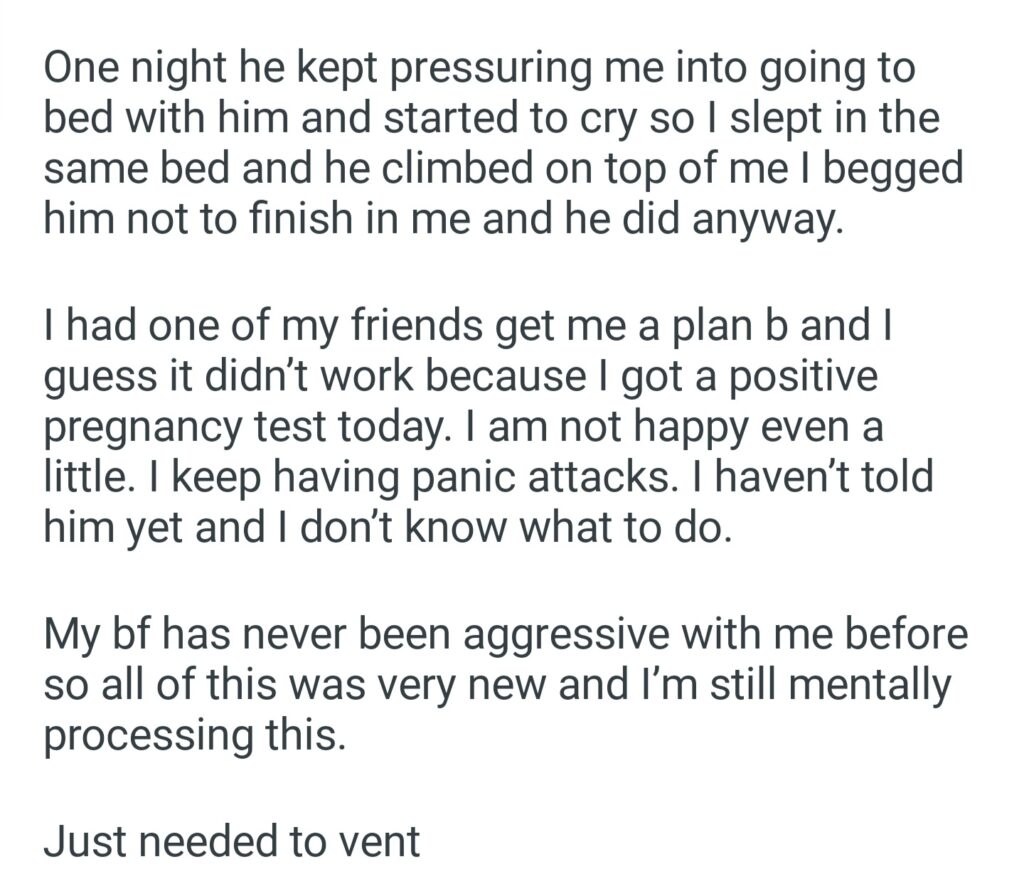Click the final line "Just needed to vent"
This screenshot has width=1024, height=879.
231,841
